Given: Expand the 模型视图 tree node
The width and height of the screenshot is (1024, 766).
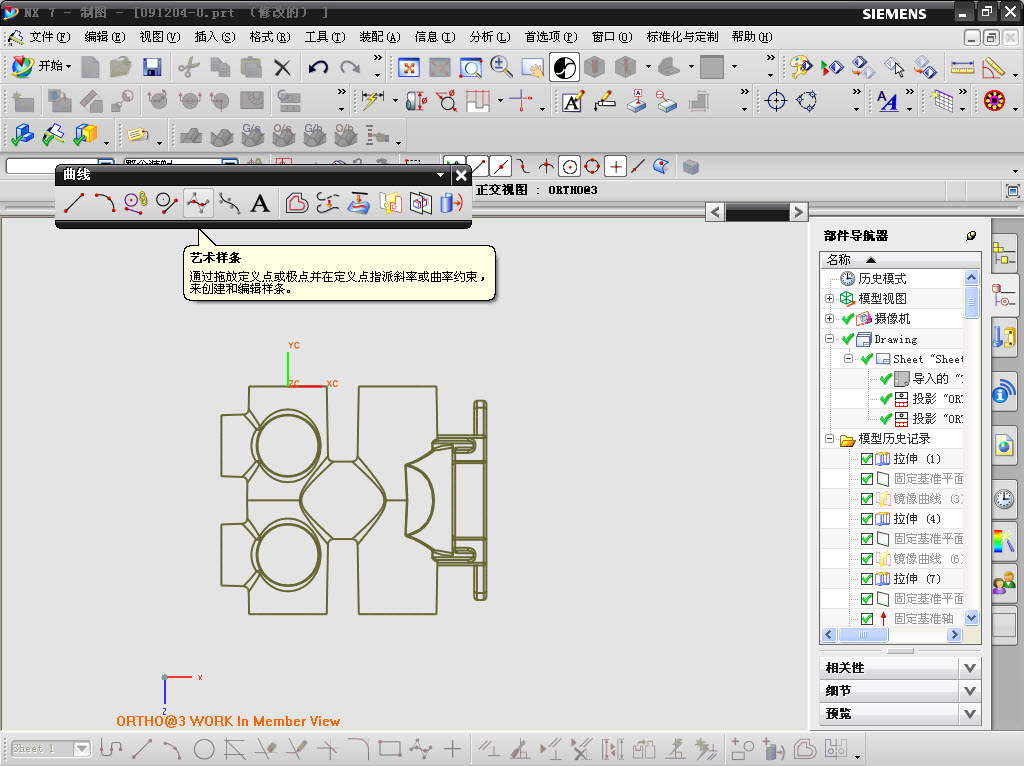Looking at the screenshot, I should 829,299.
